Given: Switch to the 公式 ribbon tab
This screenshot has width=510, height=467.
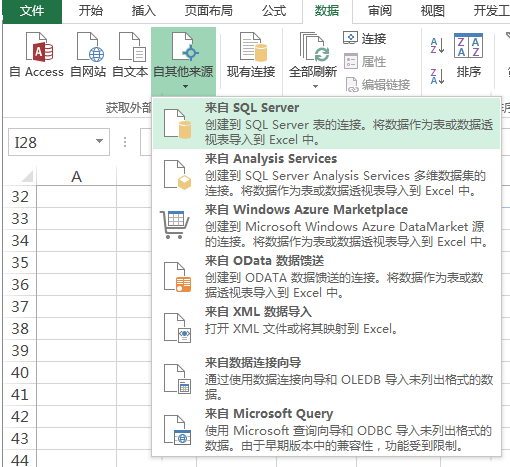Looking at the screenshot, I should pyautogui.click(x=274, y=11).
